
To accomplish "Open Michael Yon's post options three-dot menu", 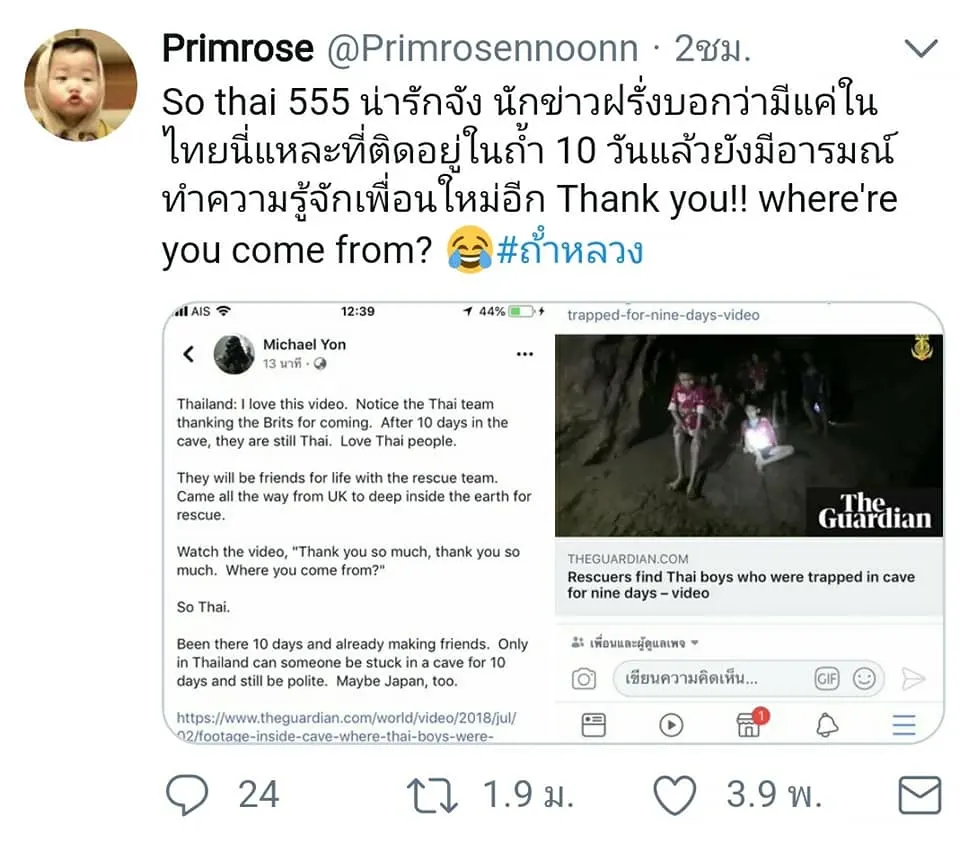I will point(525,354).
